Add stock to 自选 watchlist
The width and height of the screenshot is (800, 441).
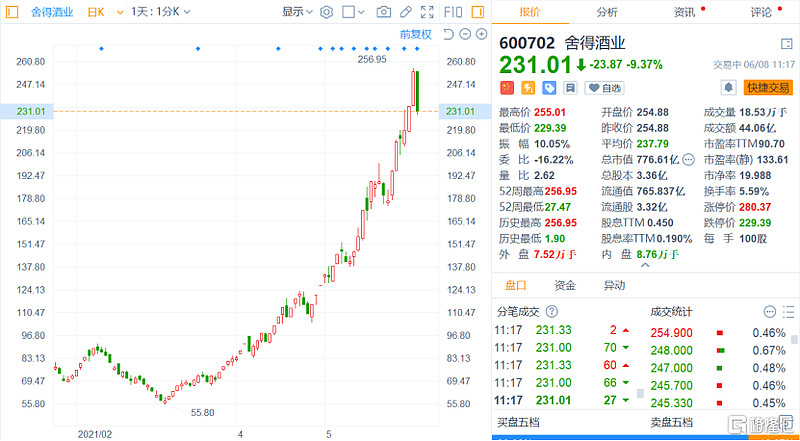pos(605,88)
